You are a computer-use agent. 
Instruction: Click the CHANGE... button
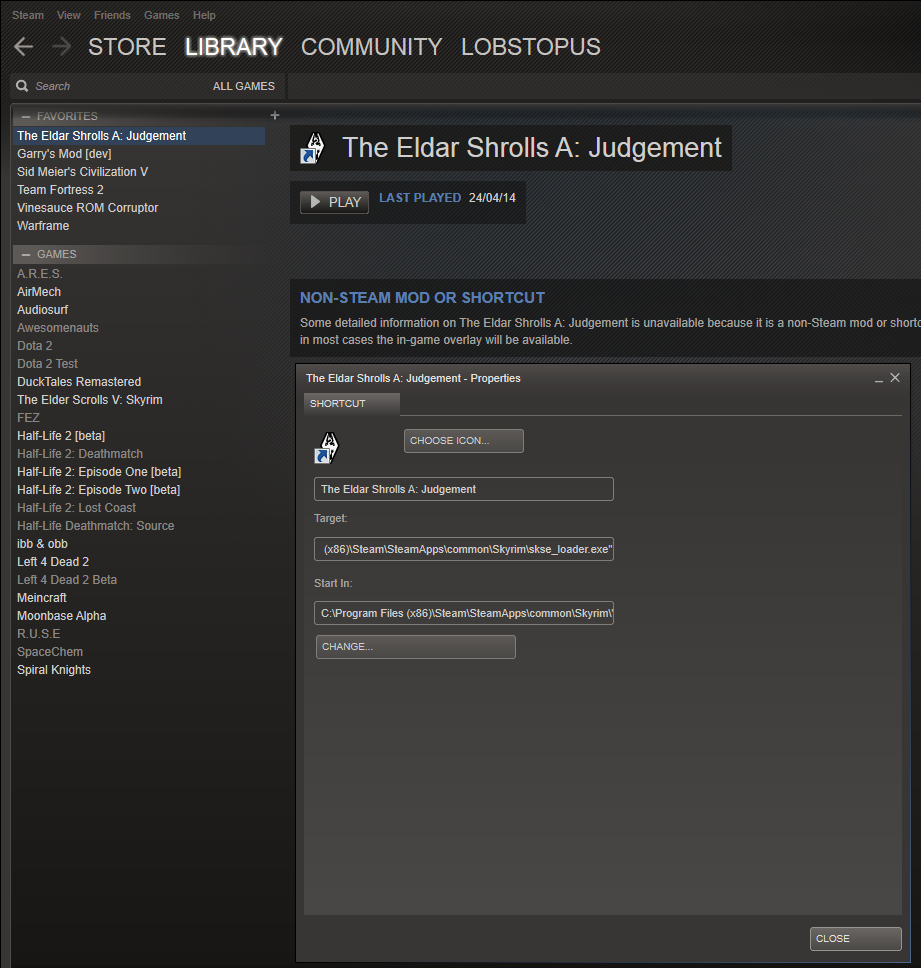415,647
